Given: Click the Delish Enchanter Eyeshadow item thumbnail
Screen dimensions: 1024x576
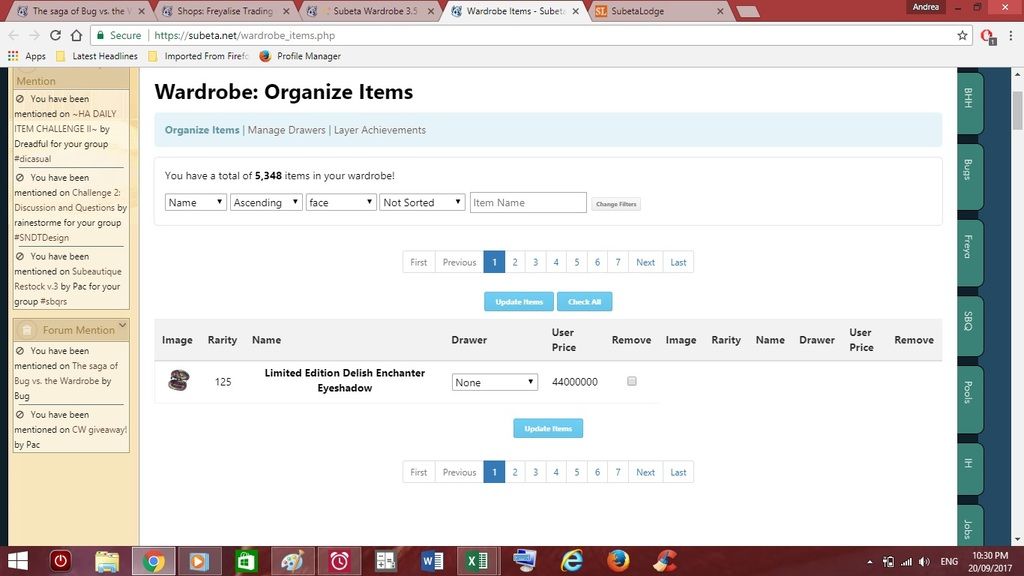Looking at the screenshot, I should [x=178, y=381].
